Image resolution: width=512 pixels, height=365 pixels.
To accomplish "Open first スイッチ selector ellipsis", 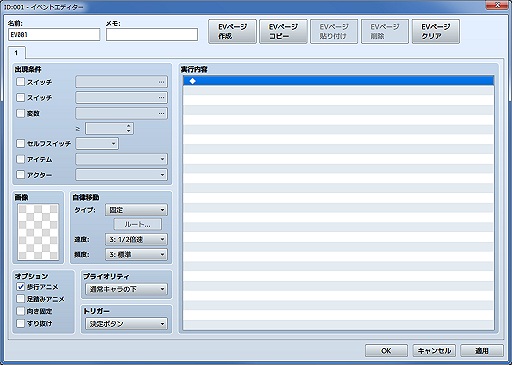I will pos(161,82).
